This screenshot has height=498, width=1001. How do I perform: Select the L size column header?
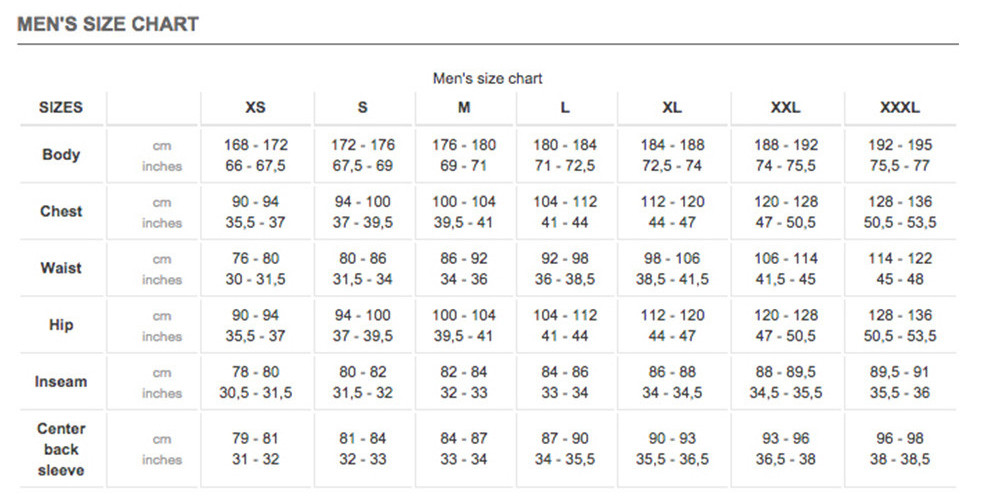pyautogui.click(x=565, y=107)
